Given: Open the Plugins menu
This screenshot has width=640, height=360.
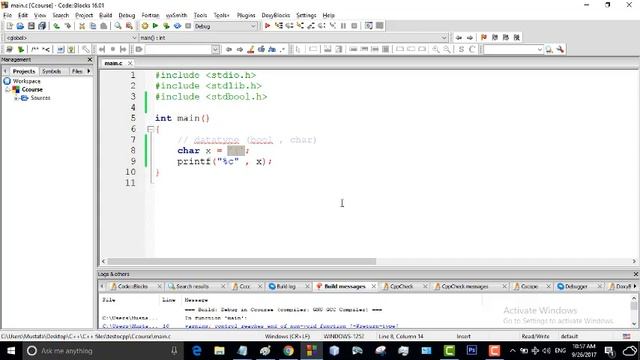Looking at the screenshot, I should (x=246, y=15).
